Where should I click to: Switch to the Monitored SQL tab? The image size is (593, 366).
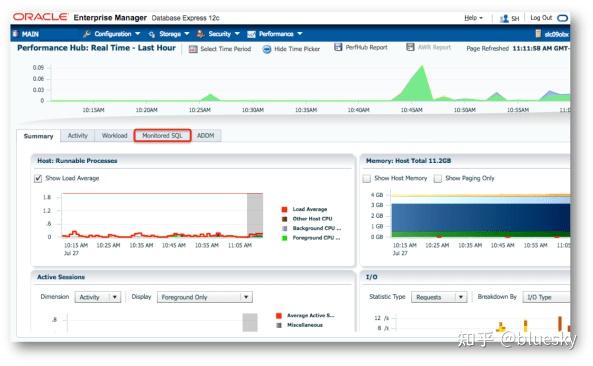(162, 136)
